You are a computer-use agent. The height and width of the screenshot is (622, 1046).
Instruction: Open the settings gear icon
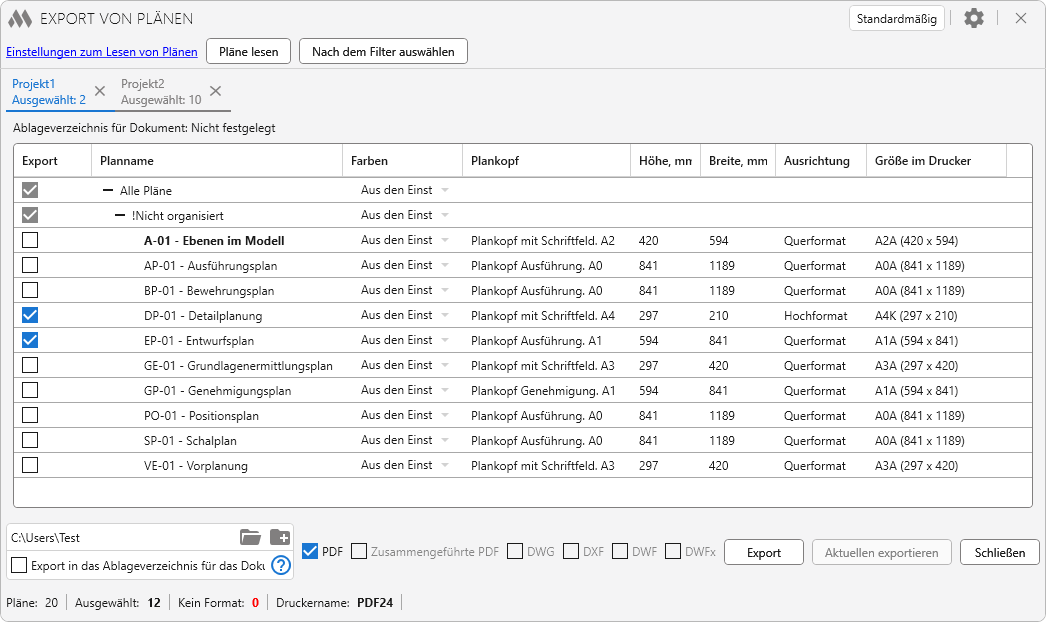[x=973, y=18]
